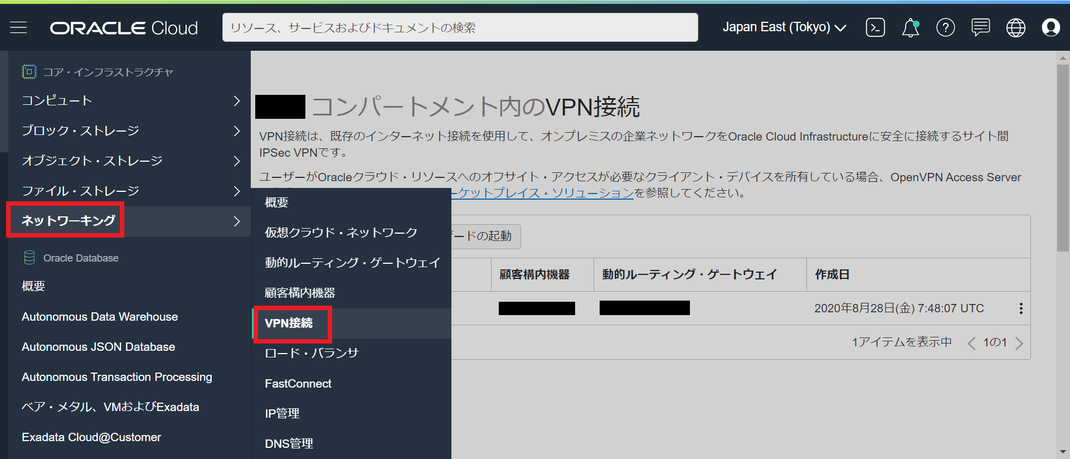Open the hamburger navigation menu
Viewport: 1070px width, 459px height.
coord(18,27)
